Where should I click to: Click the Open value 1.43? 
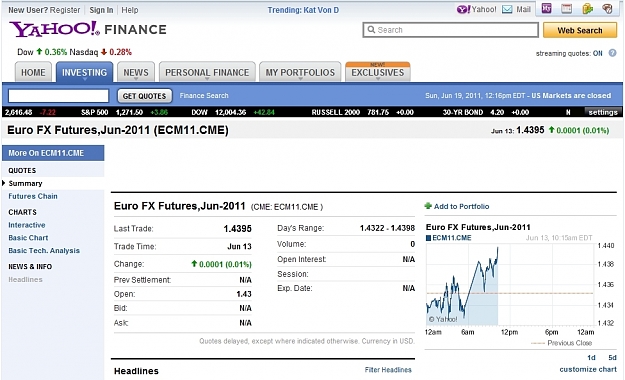pyautogui.click(x=244, y=294)
